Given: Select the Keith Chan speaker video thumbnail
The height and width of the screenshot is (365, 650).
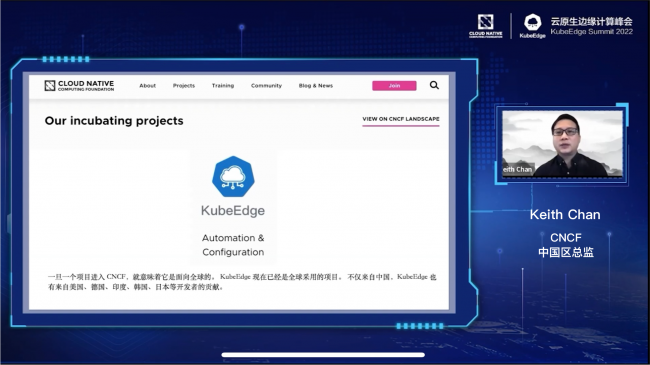Looking at the screenshot, I should tap(562, 144).
